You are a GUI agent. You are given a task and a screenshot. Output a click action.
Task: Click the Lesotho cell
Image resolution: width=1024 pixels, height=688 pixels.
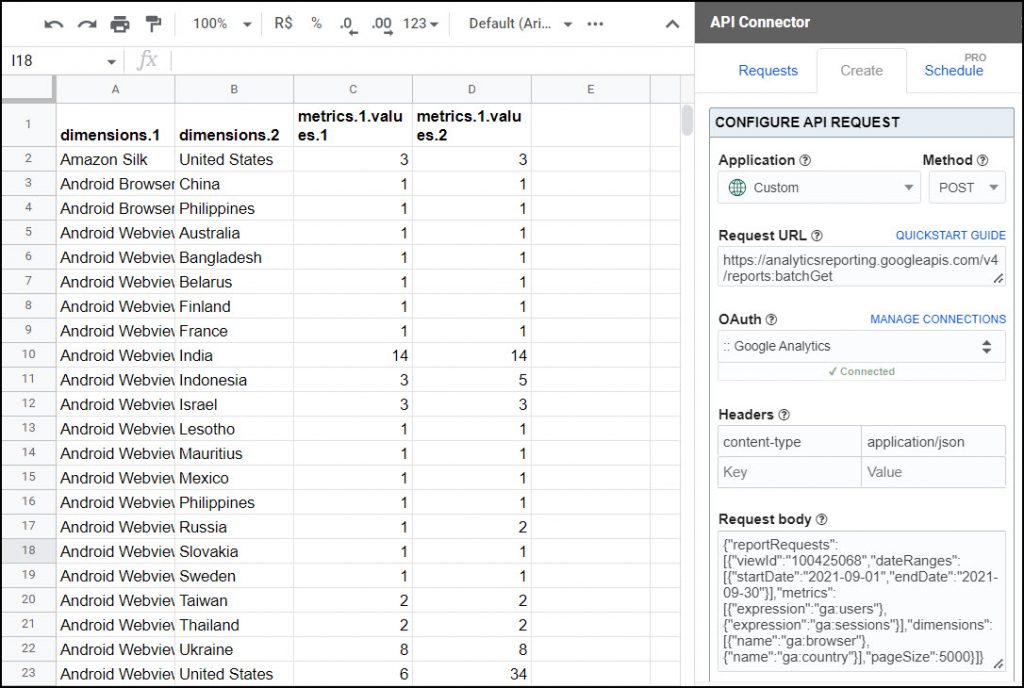click(234, 429)
